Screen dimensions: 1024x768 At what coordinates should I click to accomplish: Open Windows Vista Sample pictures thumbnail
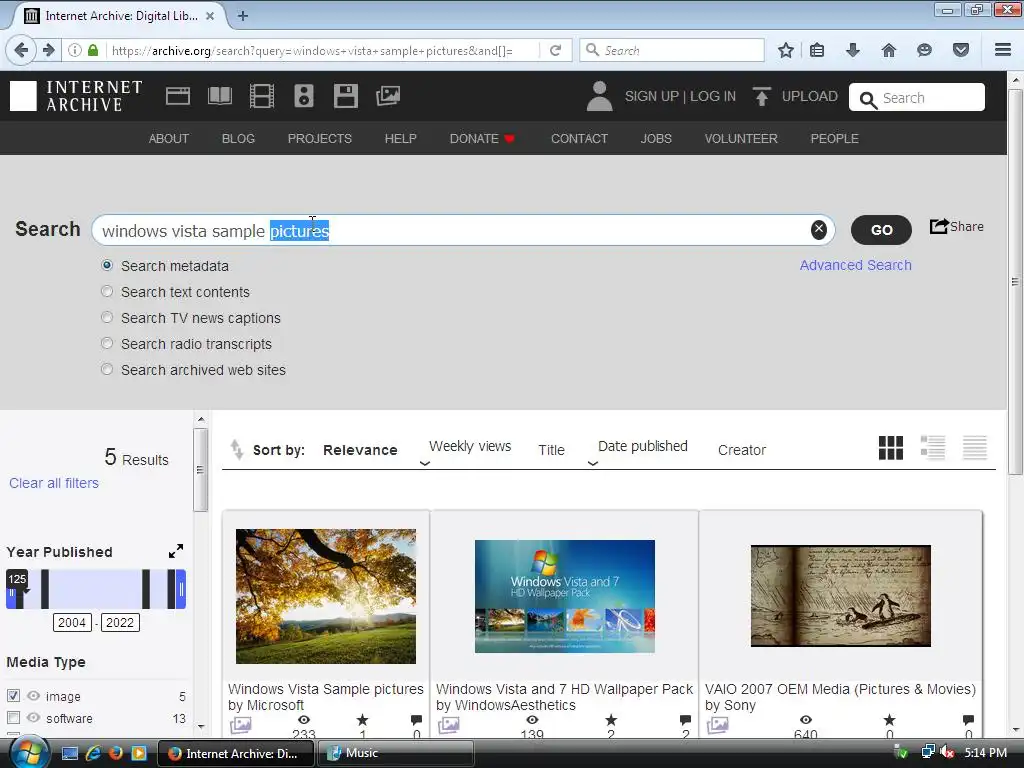pyautogui.click(x=326, y=596)
